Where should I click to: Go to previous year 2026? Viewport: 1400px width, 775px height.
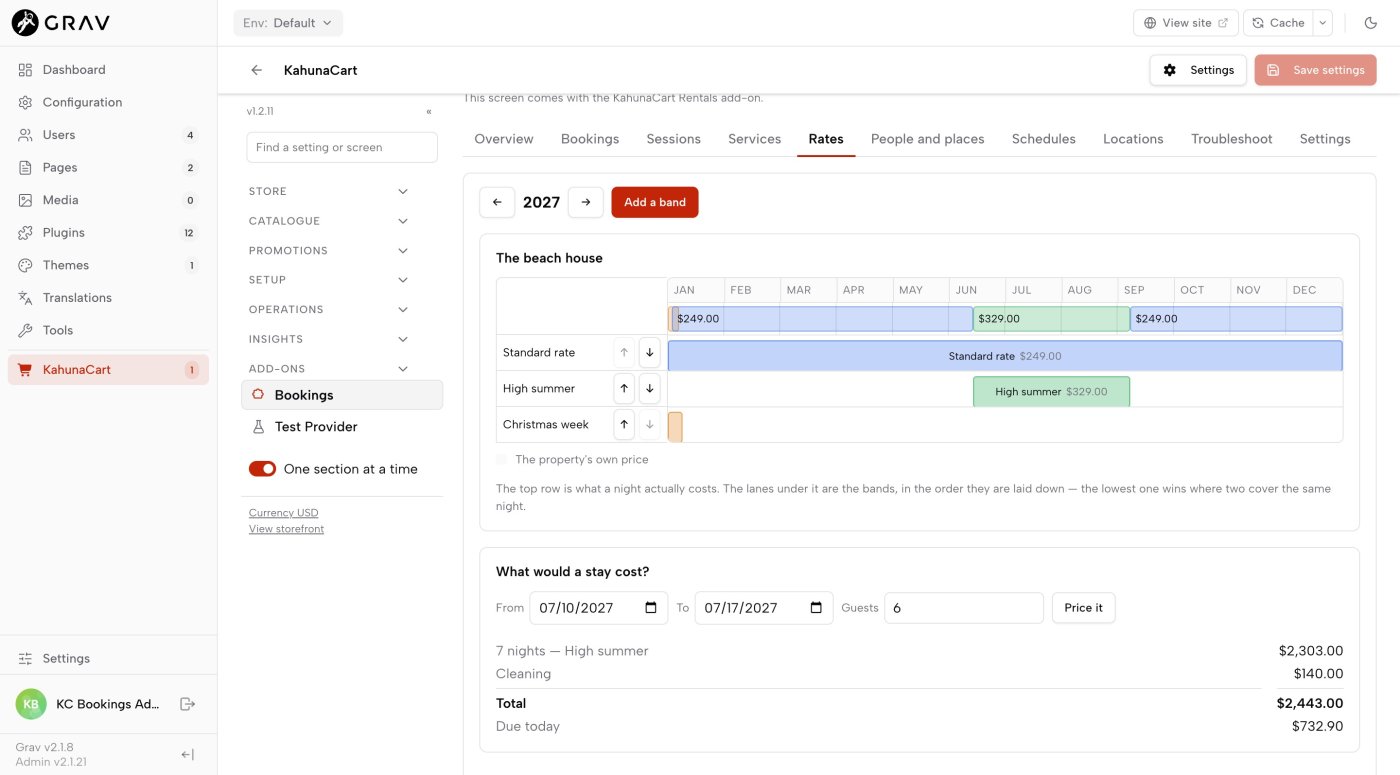coord(497,202)
